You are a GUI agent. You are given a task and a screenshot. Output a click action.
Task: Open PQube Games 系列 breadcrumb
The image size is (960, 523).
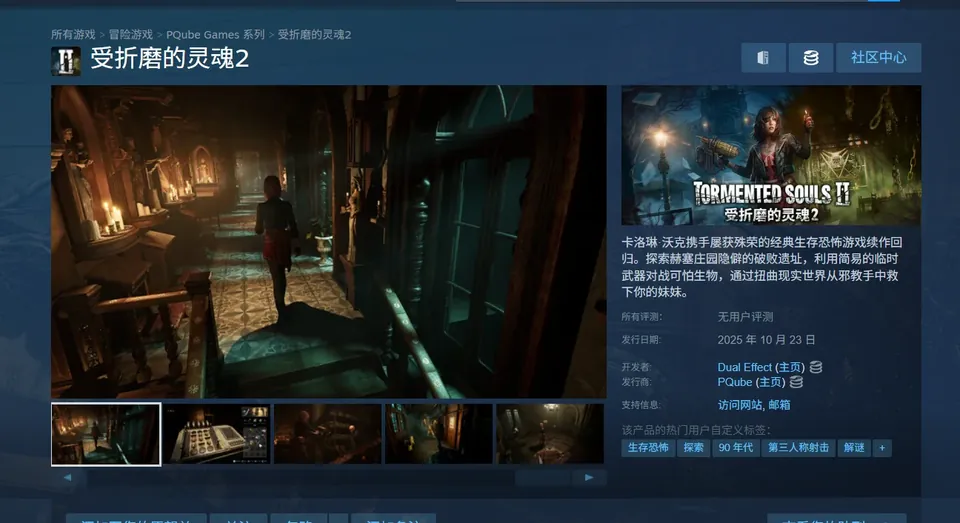click(x=215, y=35)
